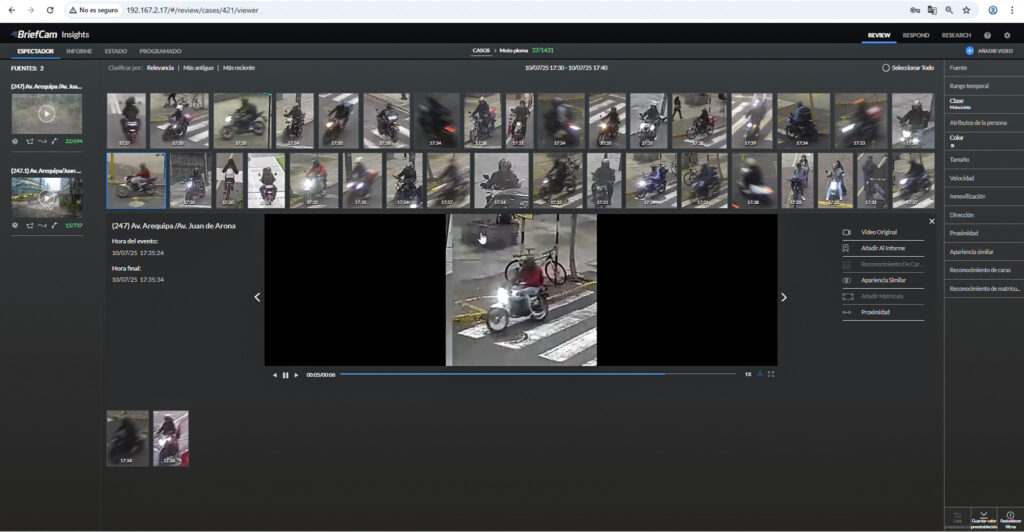Screen dimensions: 1024x532
Task: Pause the video with the pause icon
Action: (285, 375)
